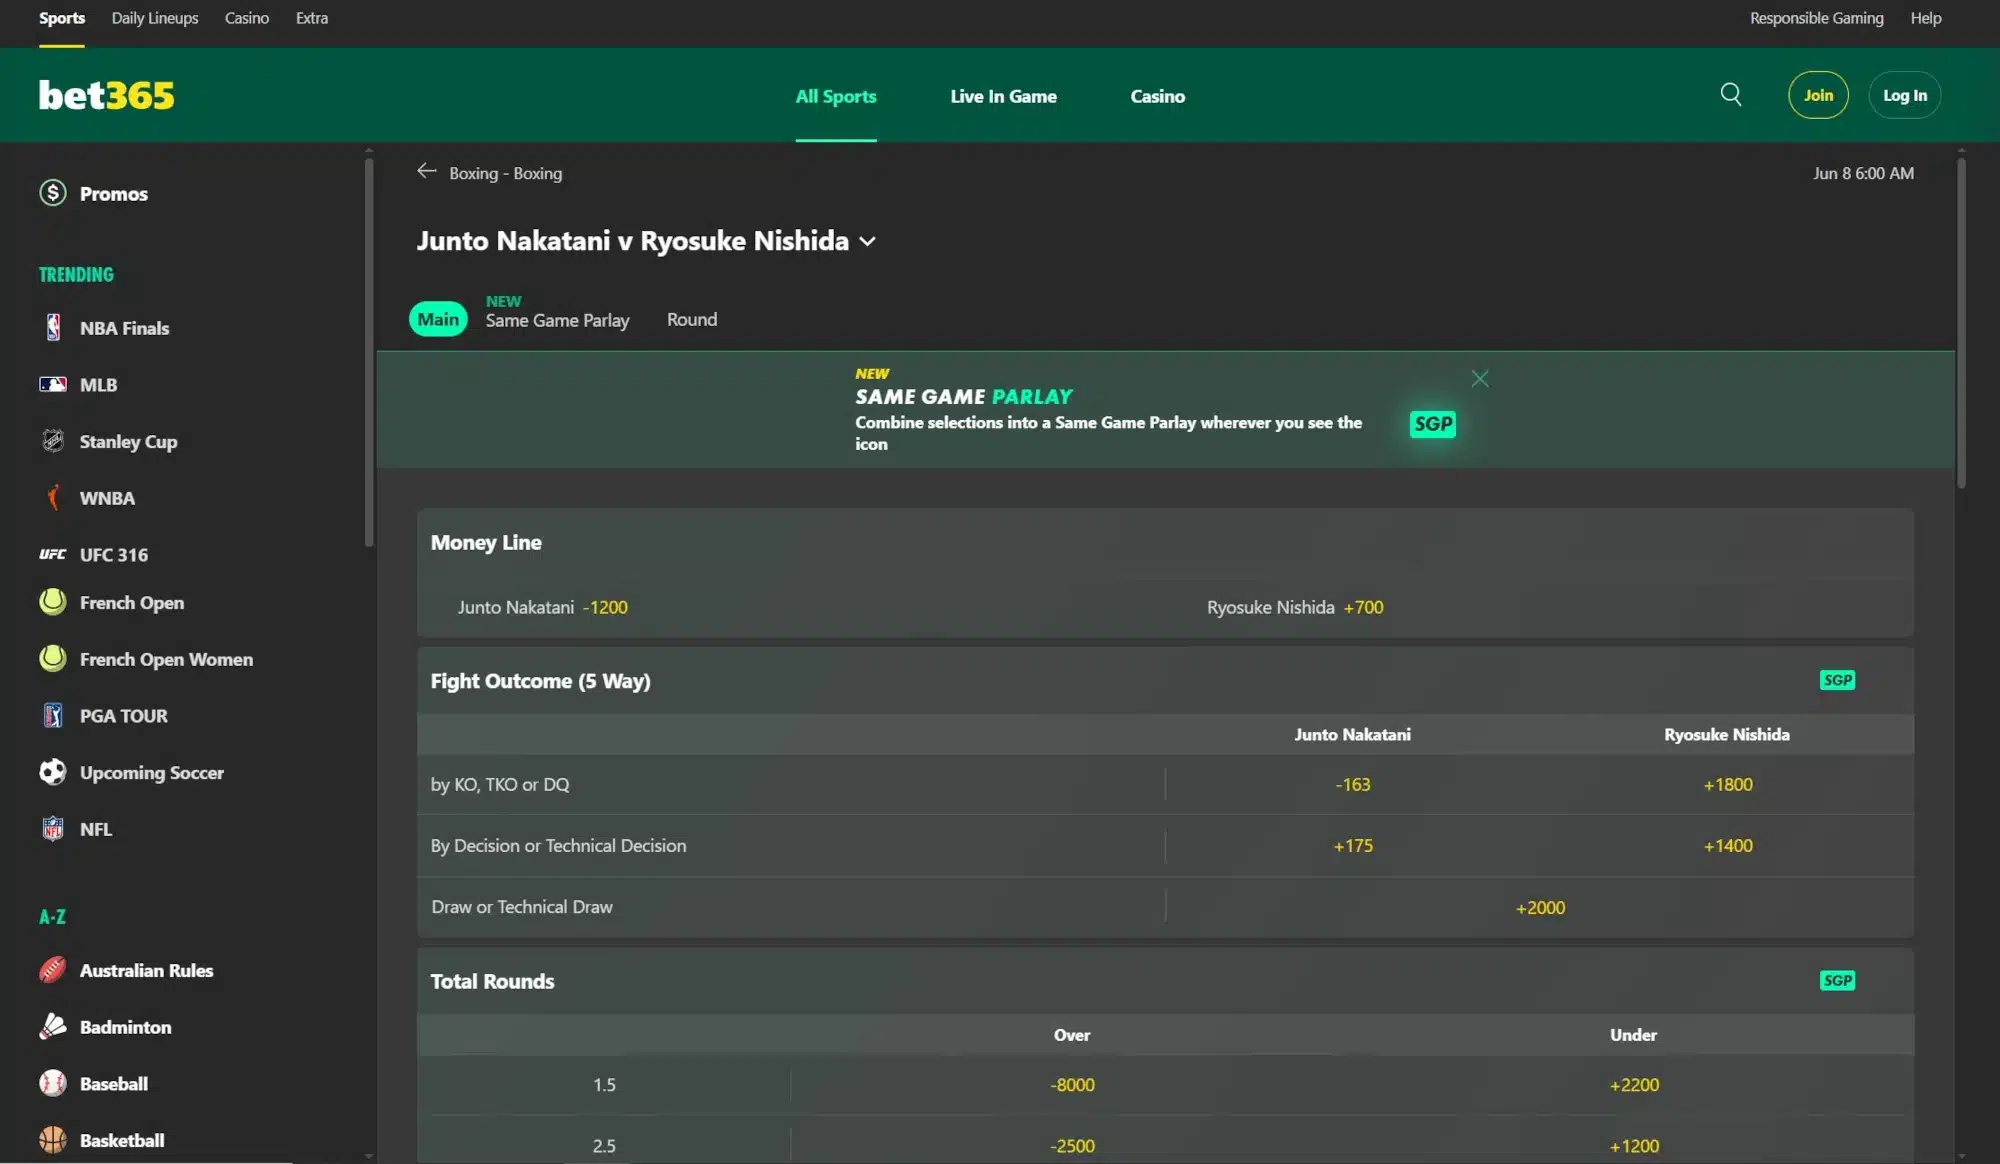Switch to the Same Game Parlay tab
The width and height of the screenshot is (2000, 1164).
(x=557, y=320)
